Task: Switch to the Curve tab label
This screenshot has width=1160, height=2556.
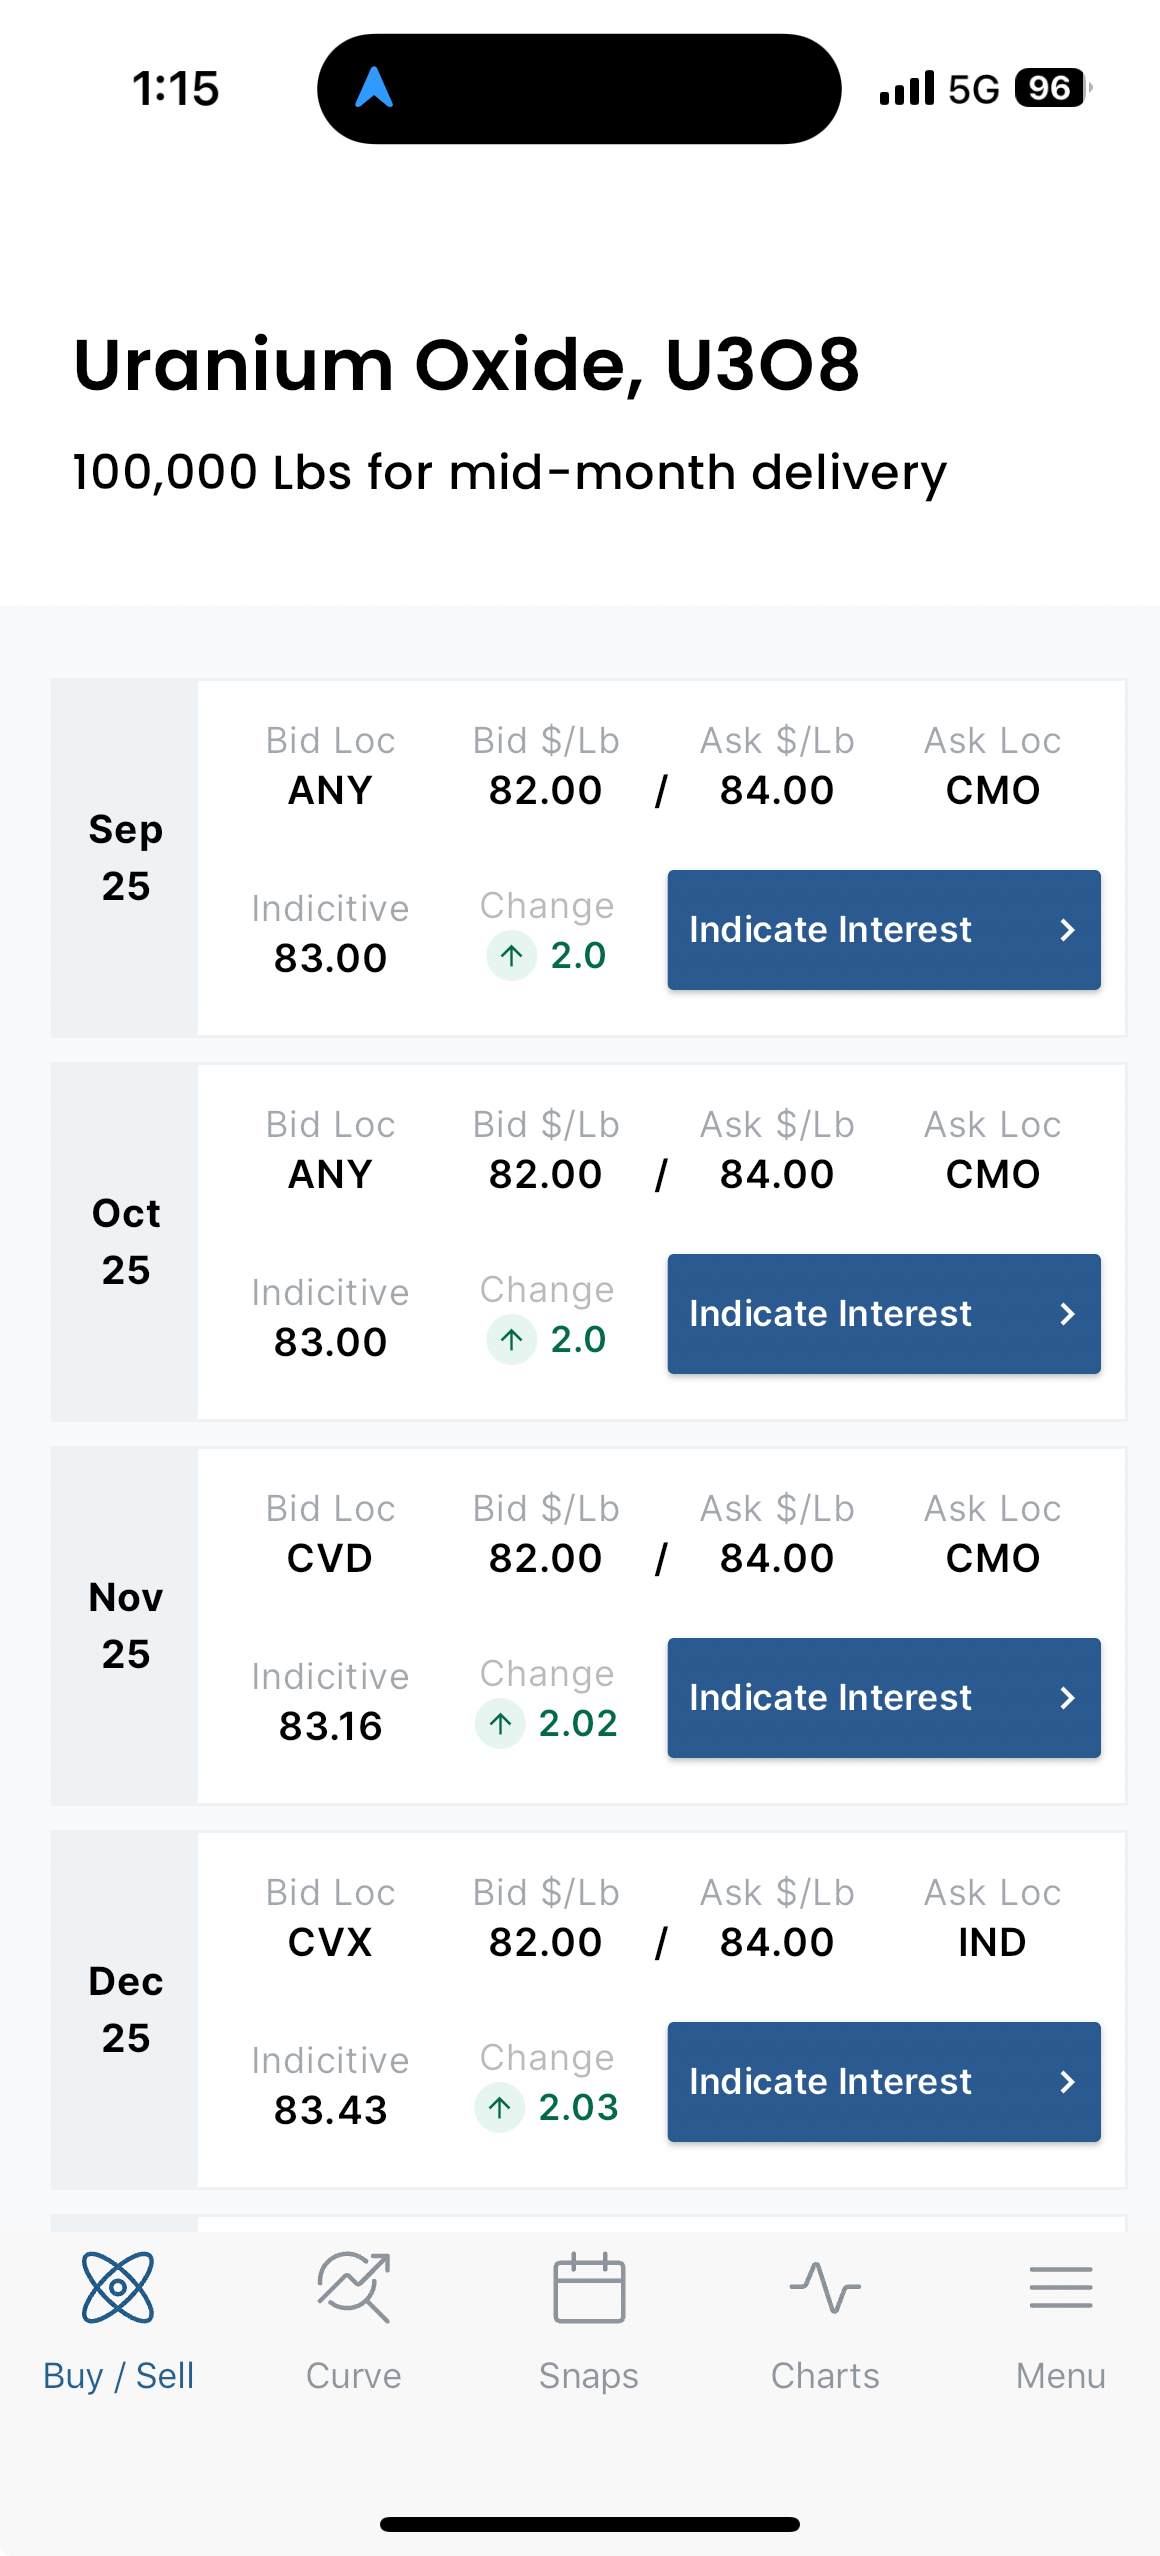Action: coord(353,2376)
